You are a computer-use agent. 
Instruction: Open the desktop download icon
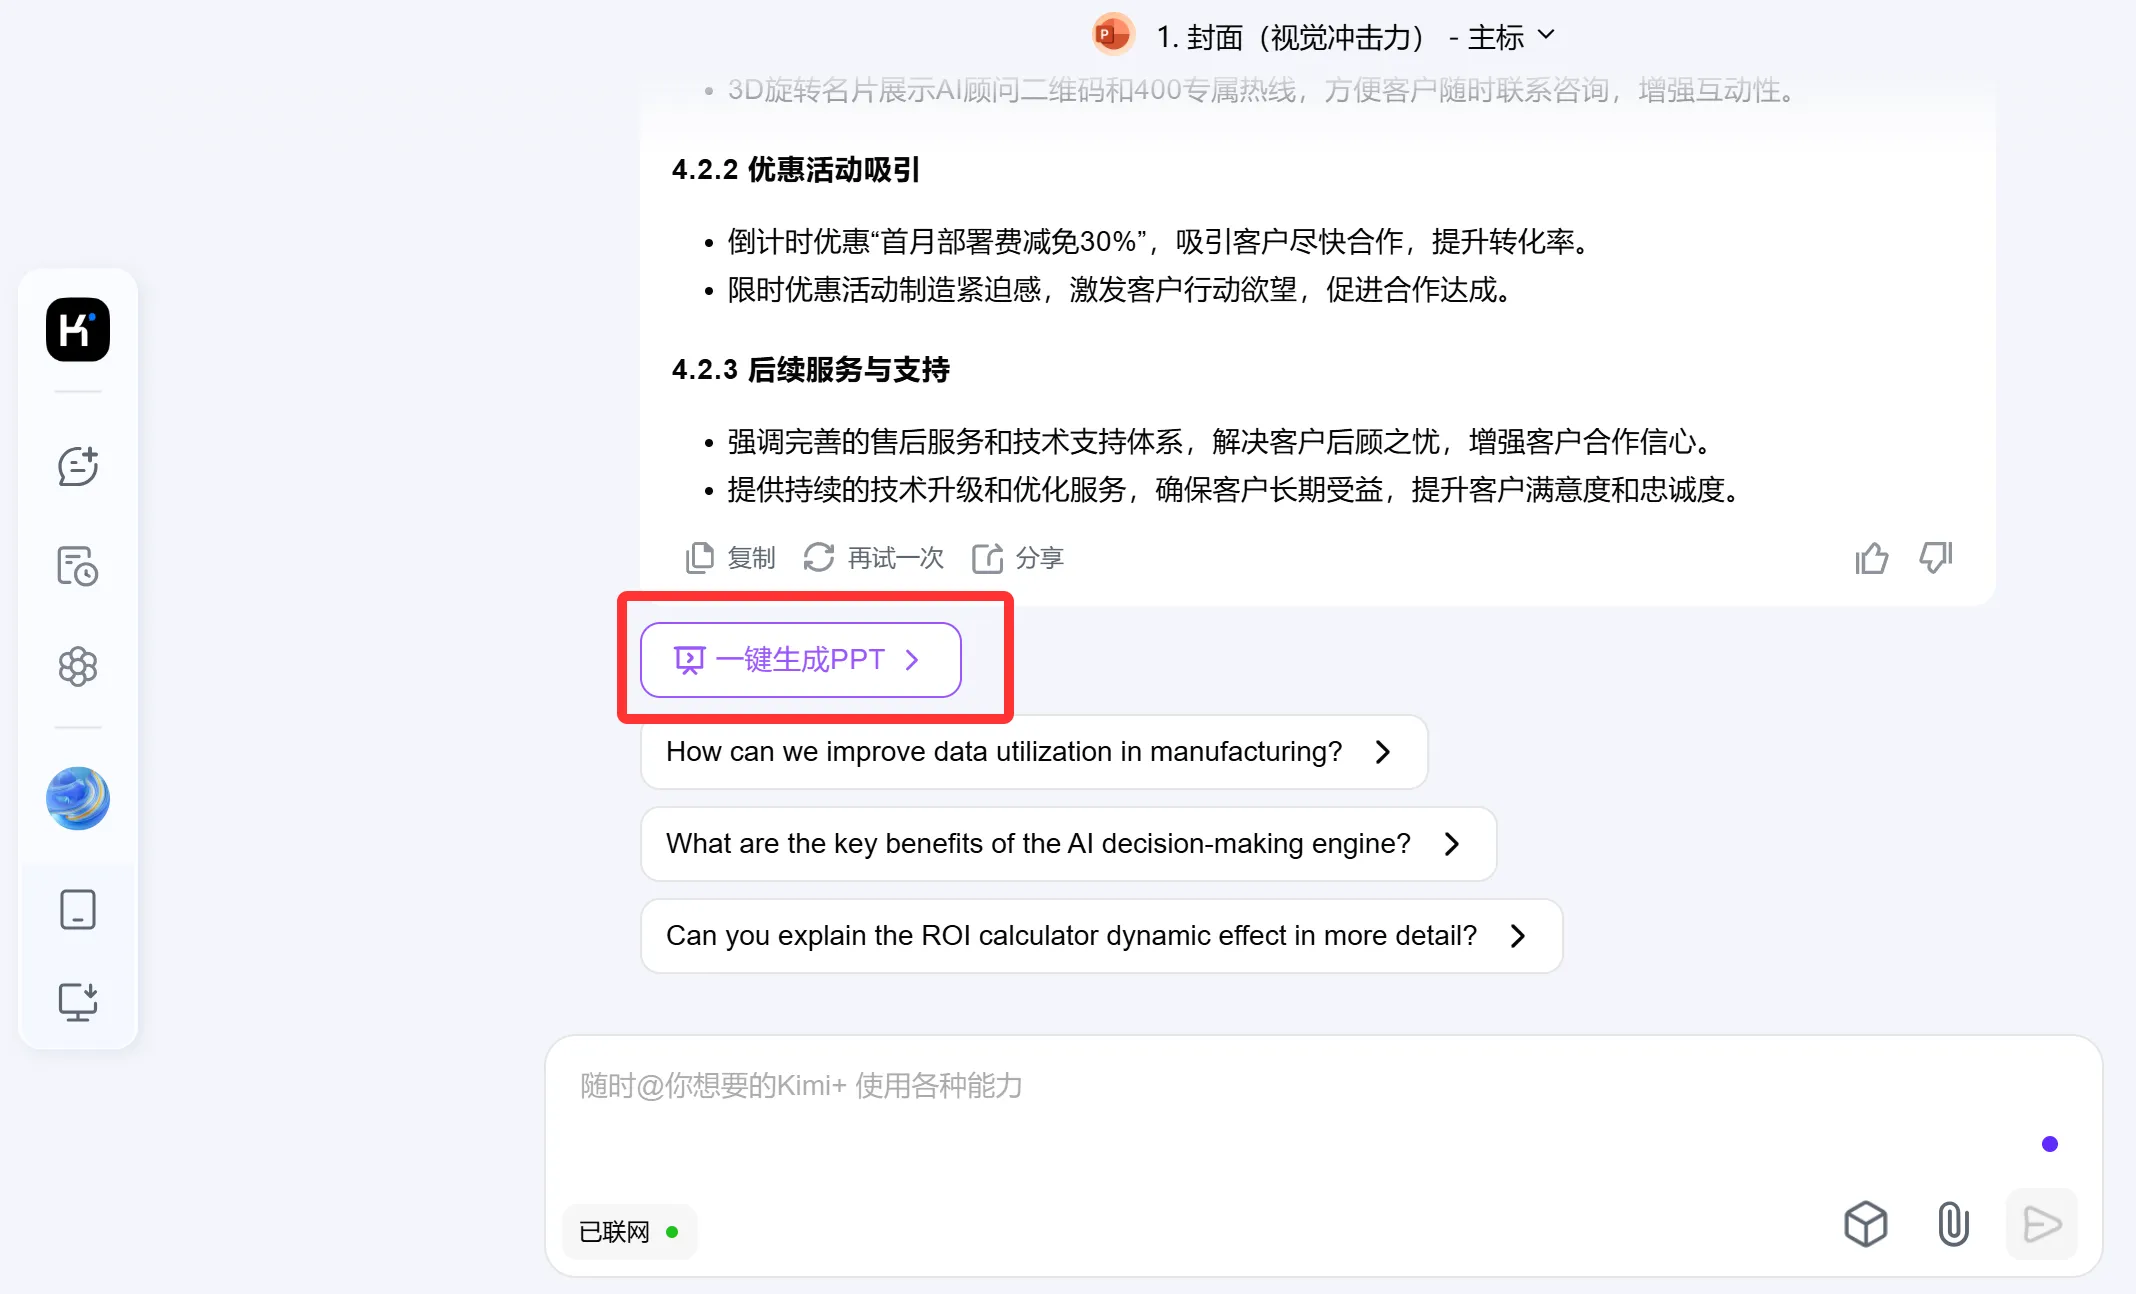pos(77,1001)
